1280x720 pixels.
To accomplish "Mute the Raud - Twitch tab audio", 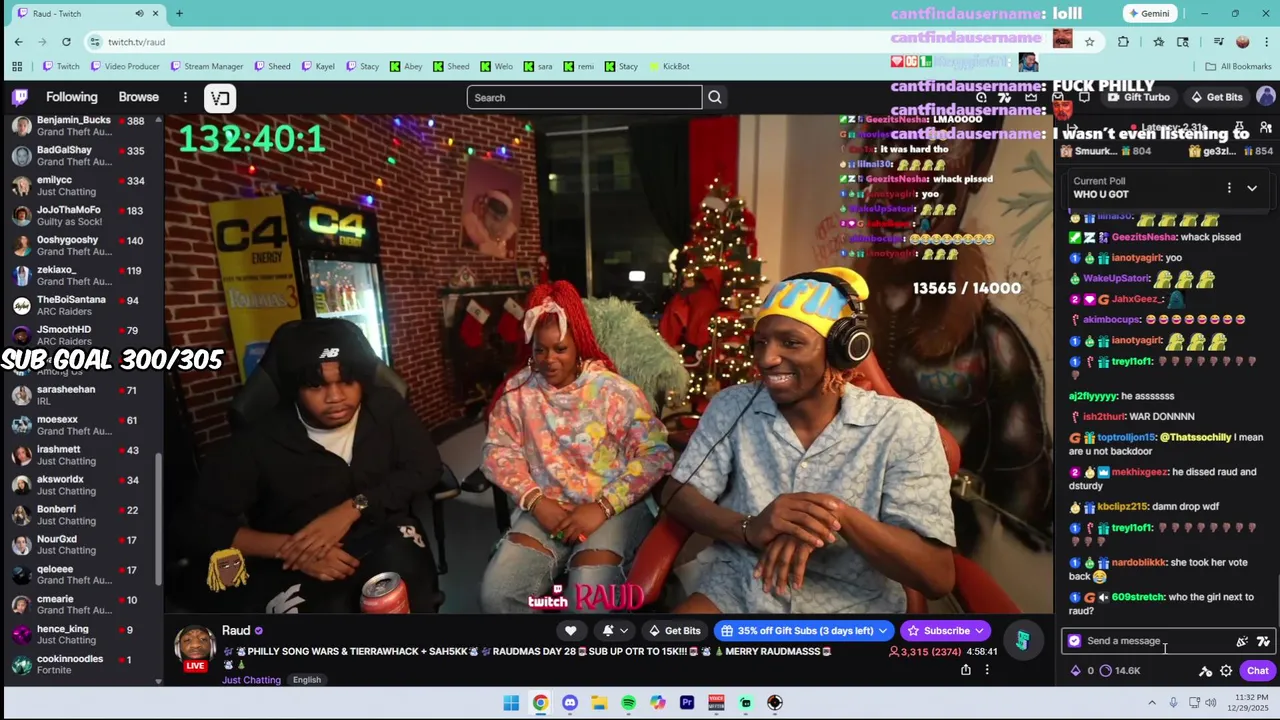I will (139, 13).
